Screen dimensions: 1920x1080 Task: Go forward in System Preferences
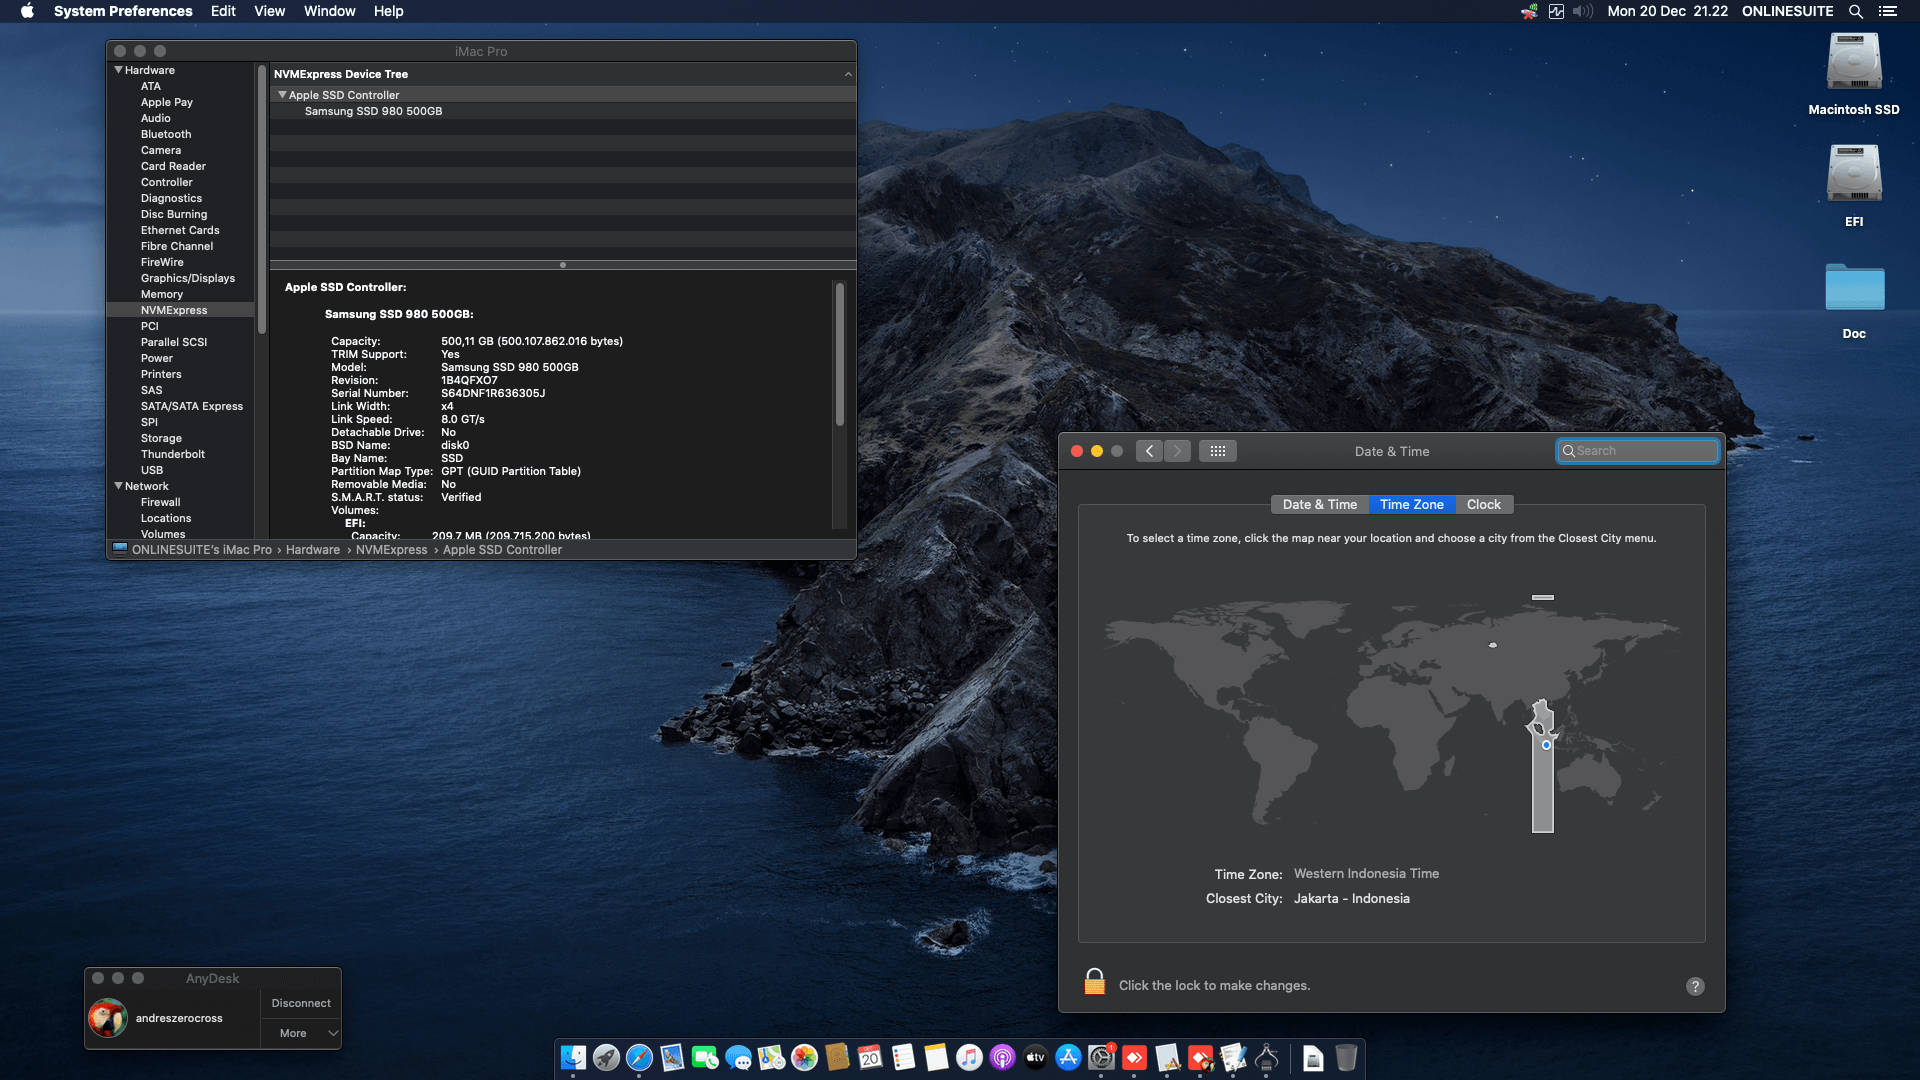click(1177, 451)
